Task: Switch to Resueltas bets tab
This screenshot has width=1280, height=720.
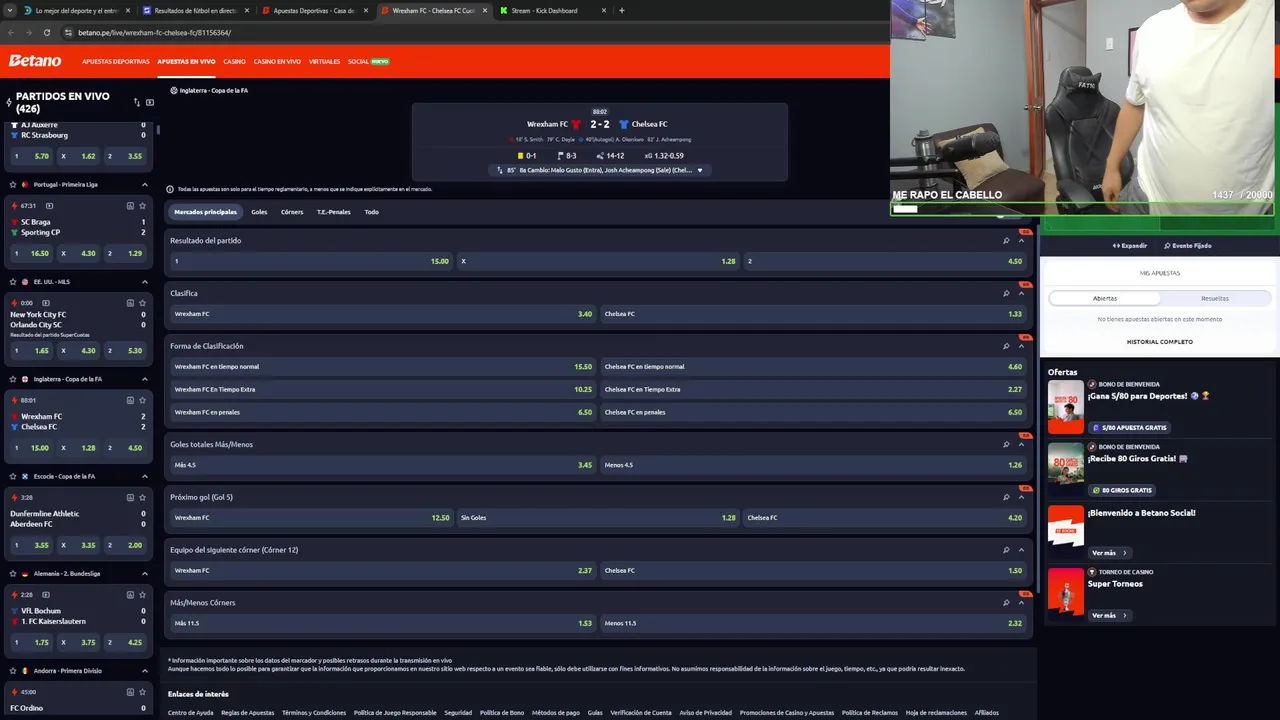Action: [x=1215, y=298]
